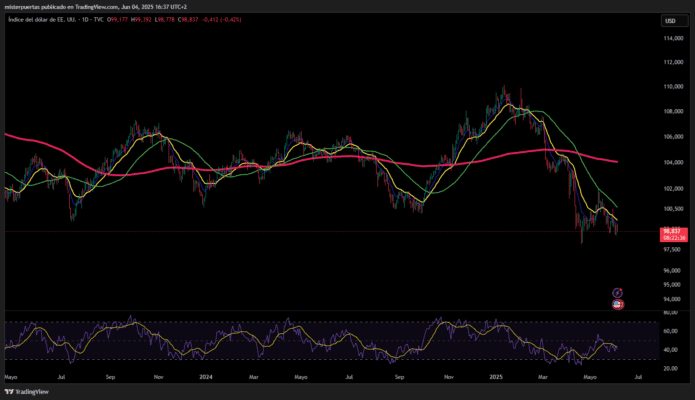The height and width of the screenshot is (400, 695).
Task: Click the 2024 label on time axis
Action: point(206,378)
